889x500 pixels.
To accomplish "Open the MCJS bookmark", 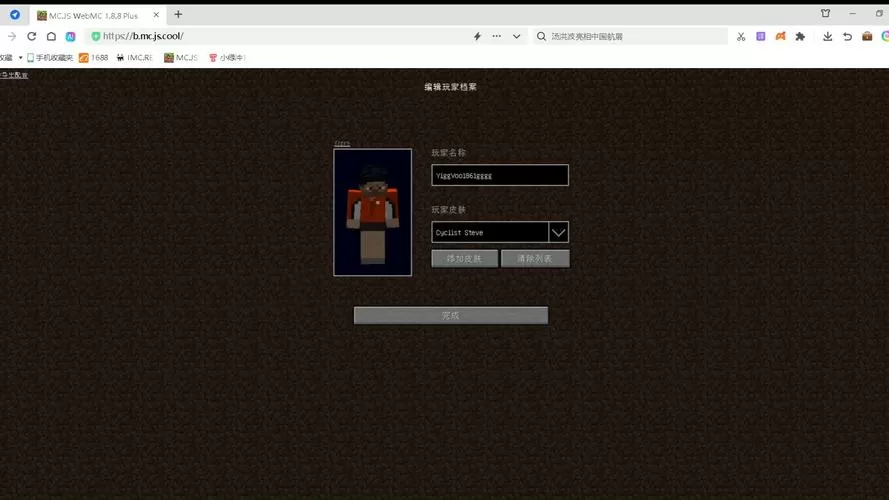I will click(181, 57).
